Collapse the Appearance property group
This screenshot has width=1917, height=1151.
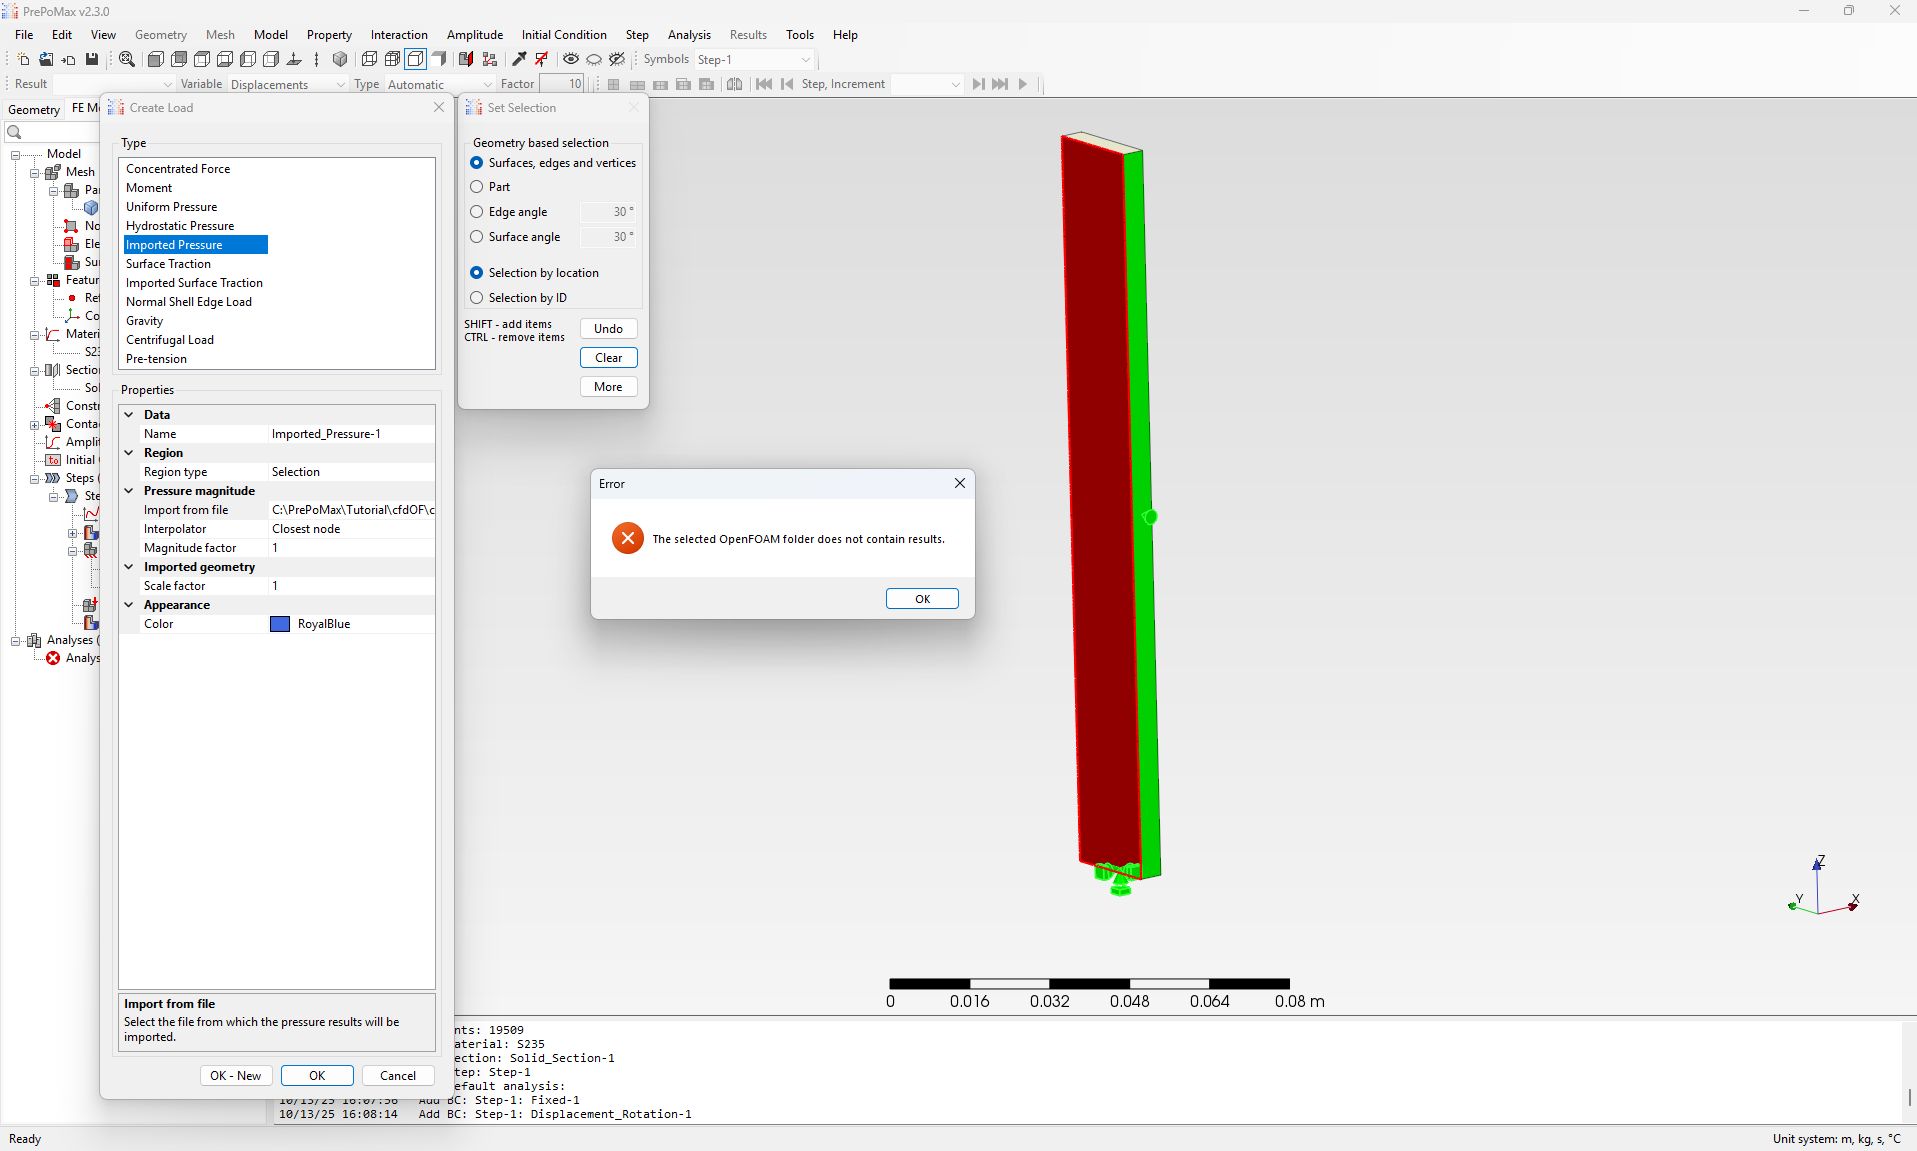point(129,605)
